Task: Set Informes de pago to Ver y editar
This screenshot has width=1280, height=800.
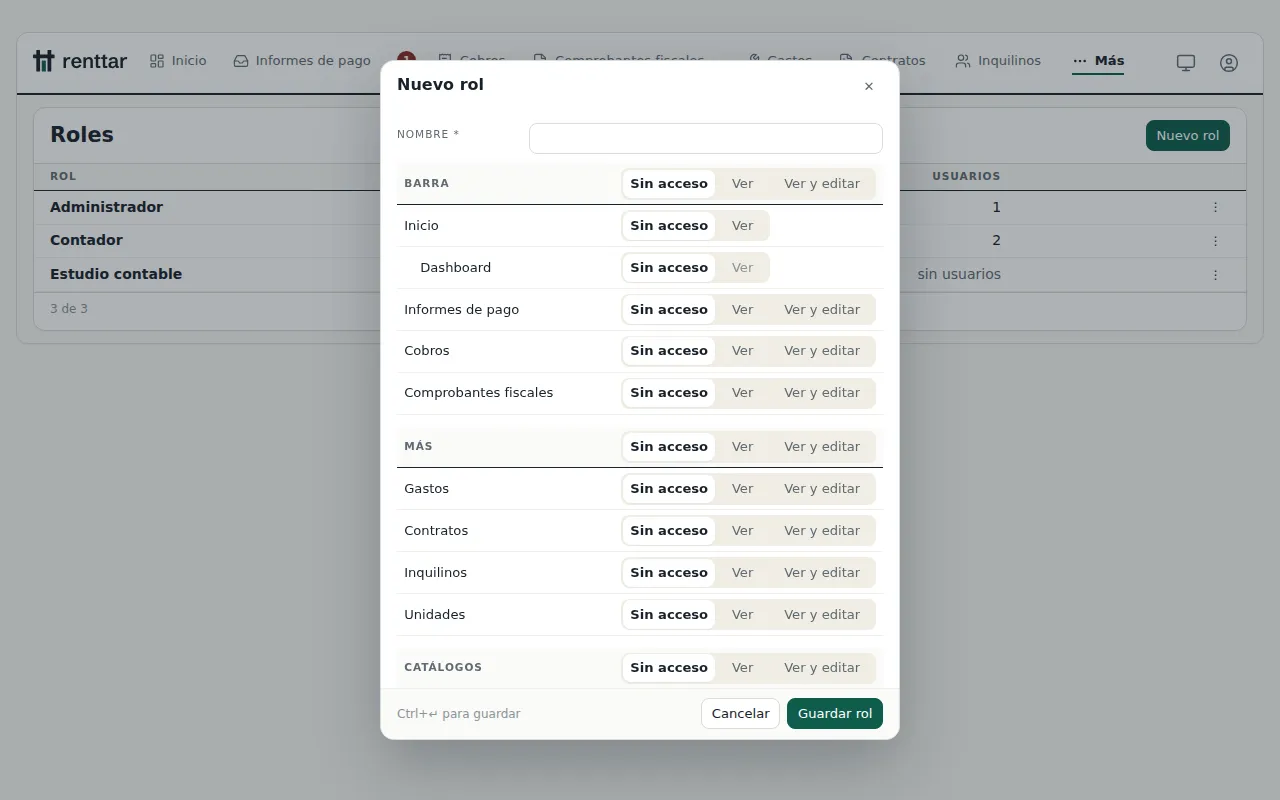Action: tap(822, 310)
